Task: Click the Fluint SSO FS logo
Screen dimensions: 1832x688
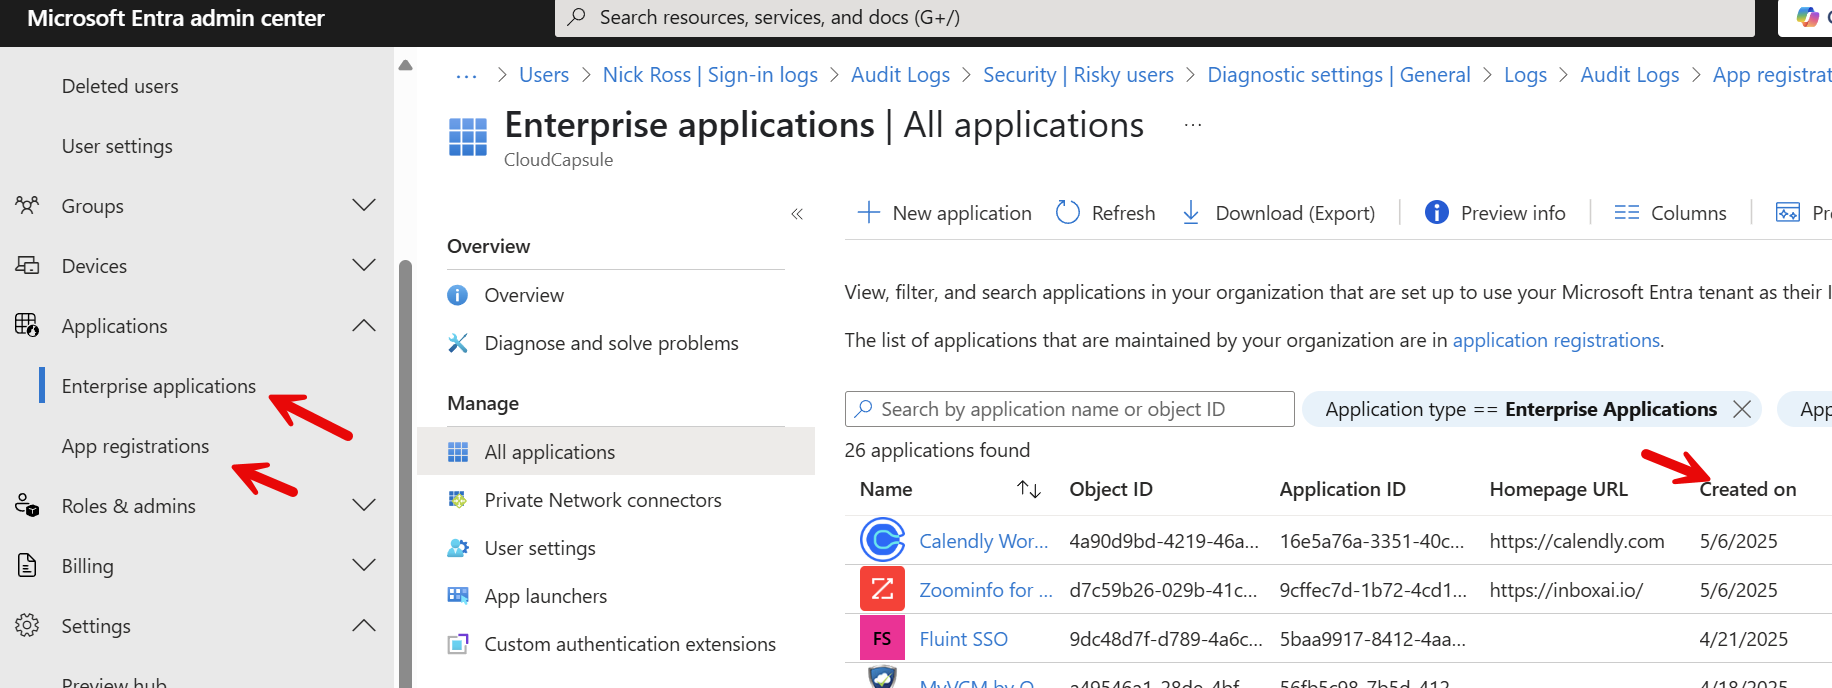Action: [882, 638]
